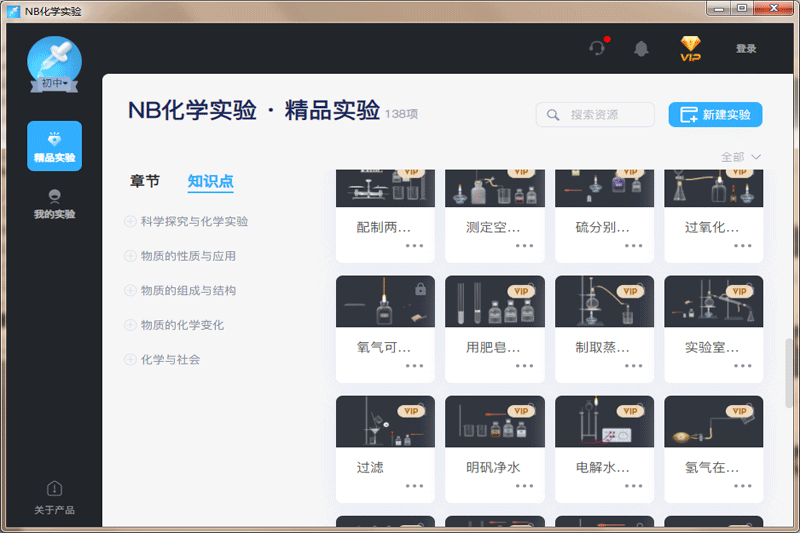Open the 配制两… experiment thumbnail
The height and width of the screenshot is (533, 800).
(x=385, y=188)
